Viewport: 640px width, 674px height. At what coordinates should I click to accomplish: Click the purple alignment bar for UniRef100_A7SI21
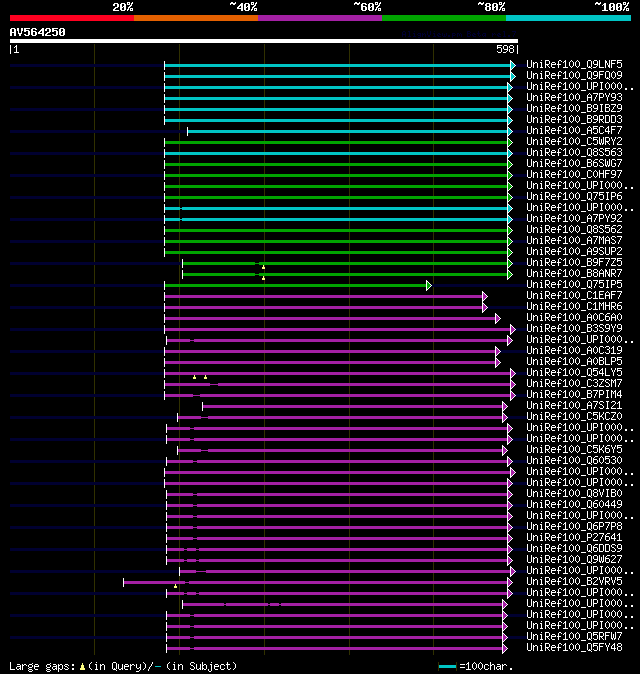(x=355, y=407)
